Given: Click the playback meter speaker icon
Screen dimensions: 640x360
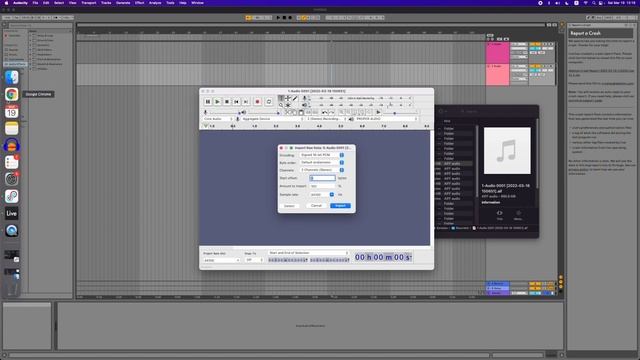Looking at the screenshot, I should pos(304,105).
